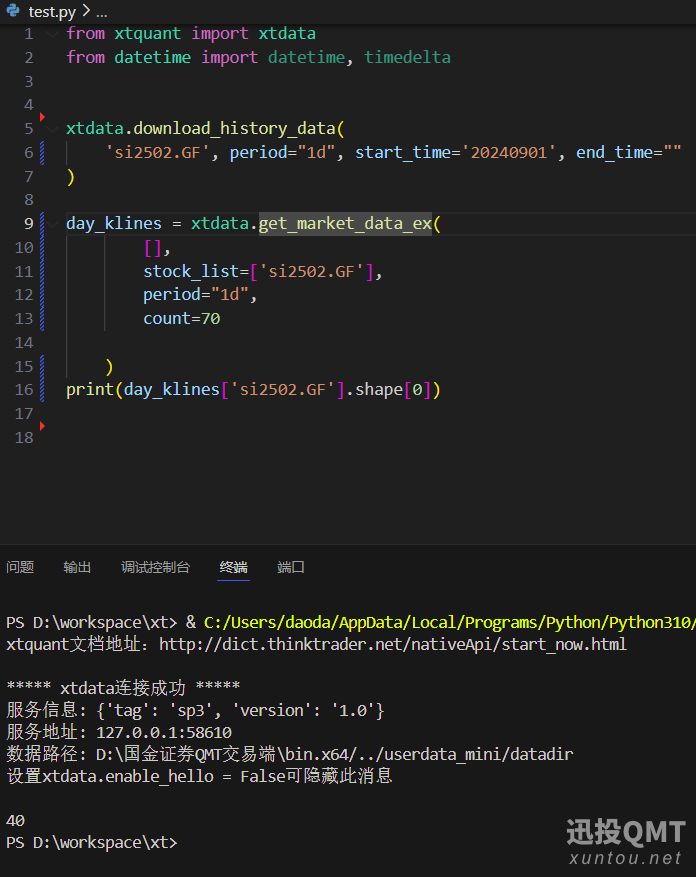Click the Python310 executable path in terminal
696x877 pixels.
[449, 623]
